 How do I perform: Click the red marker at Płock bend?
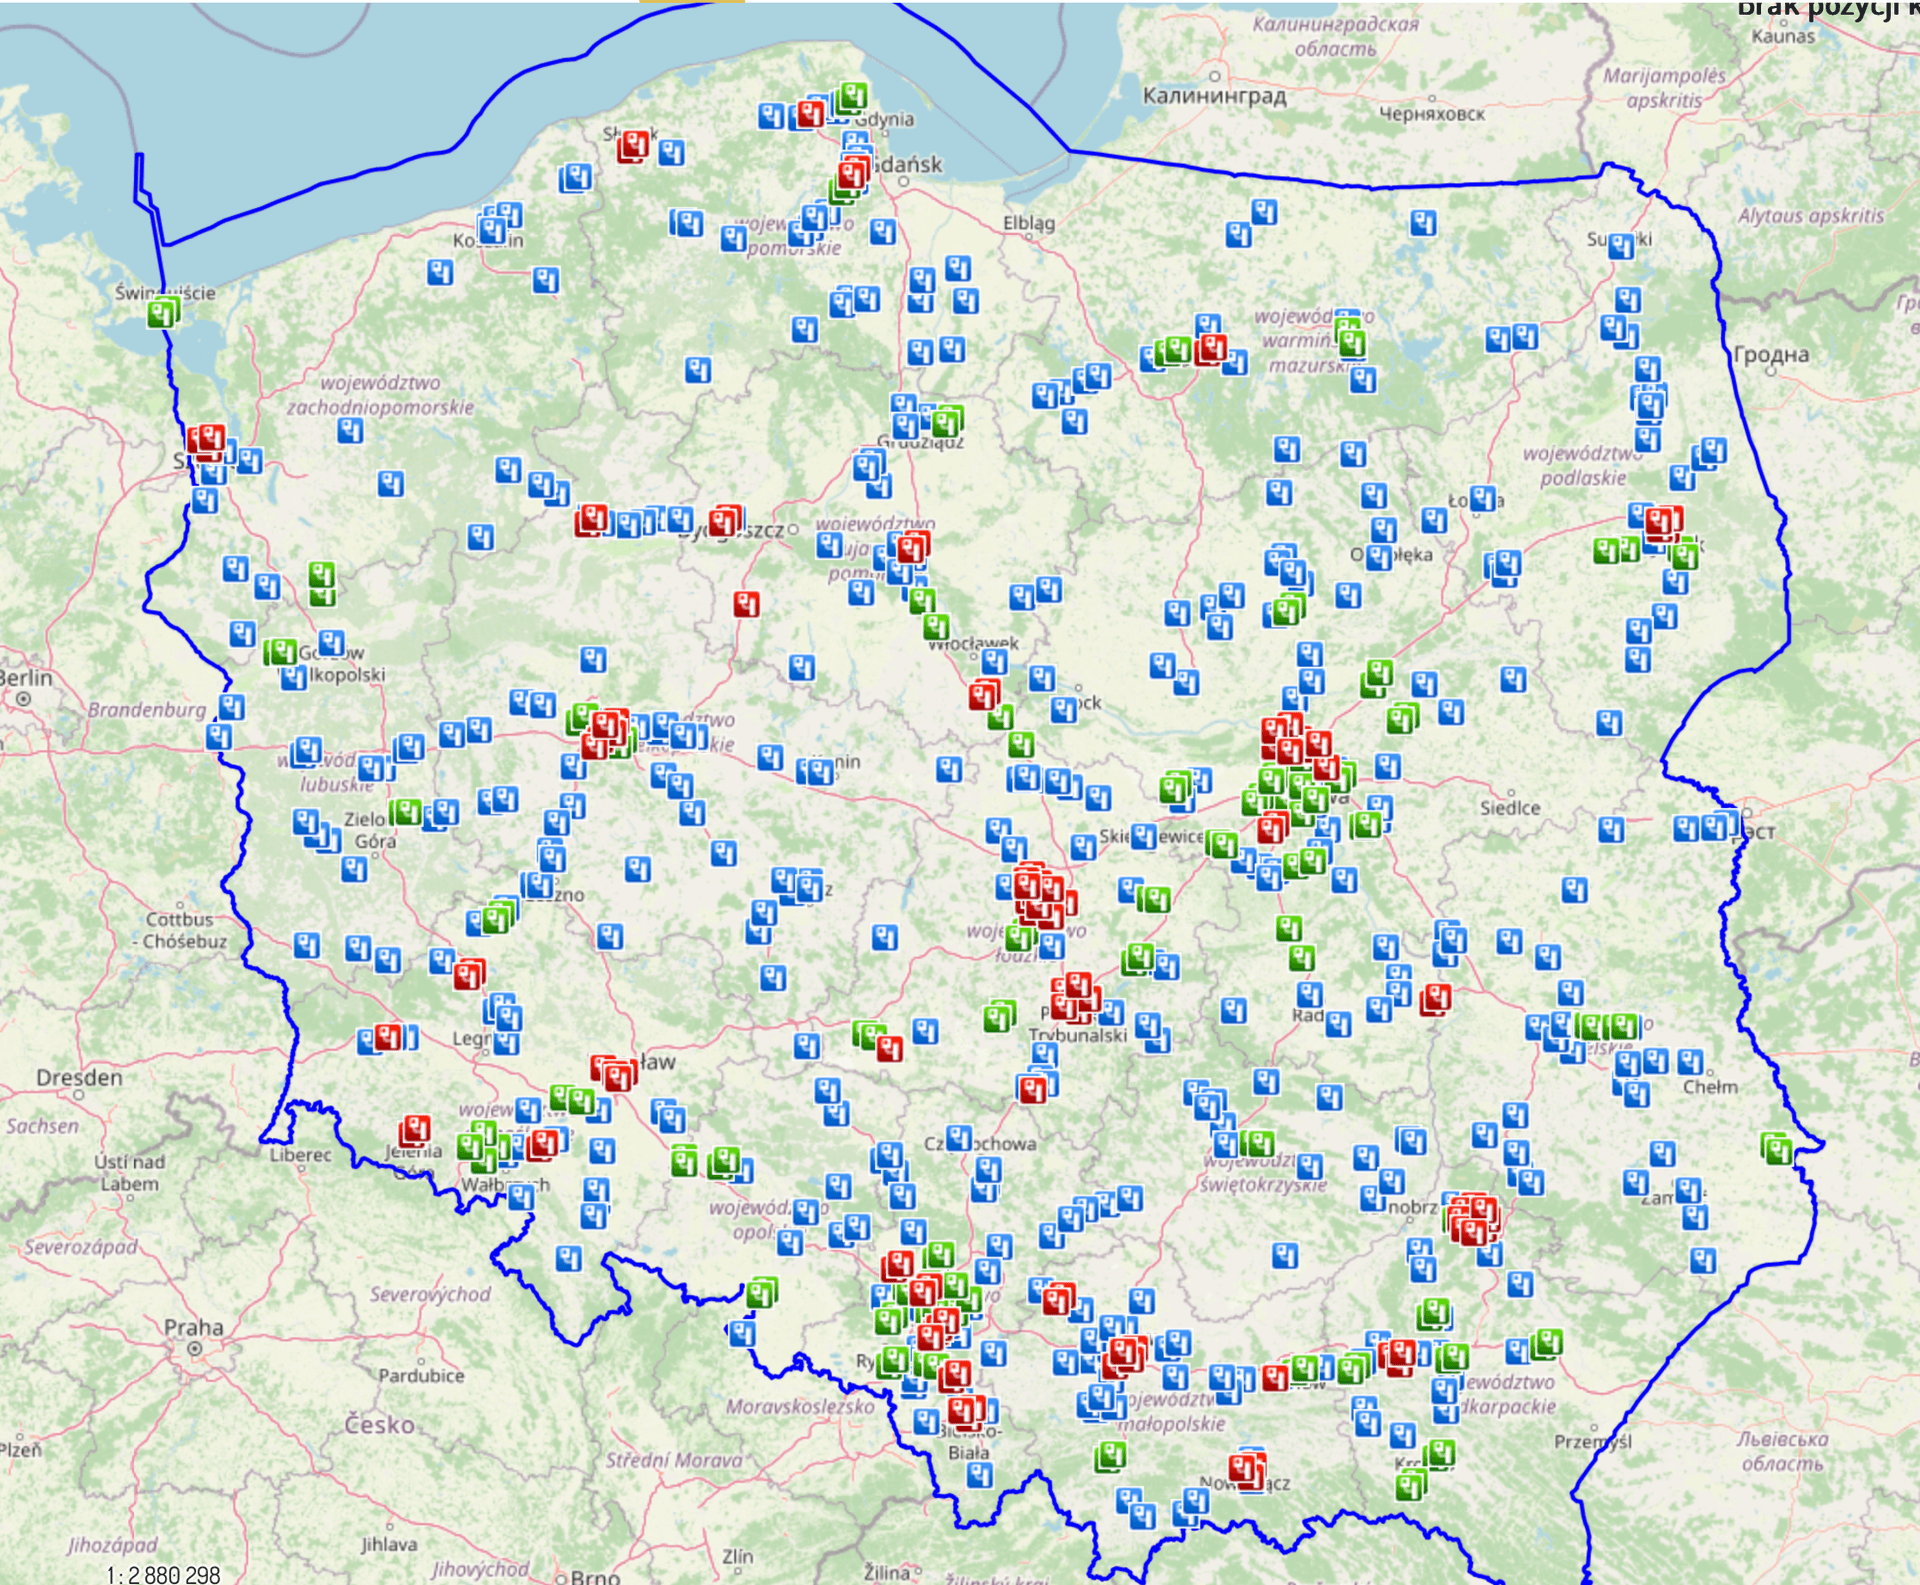point(984,695)
